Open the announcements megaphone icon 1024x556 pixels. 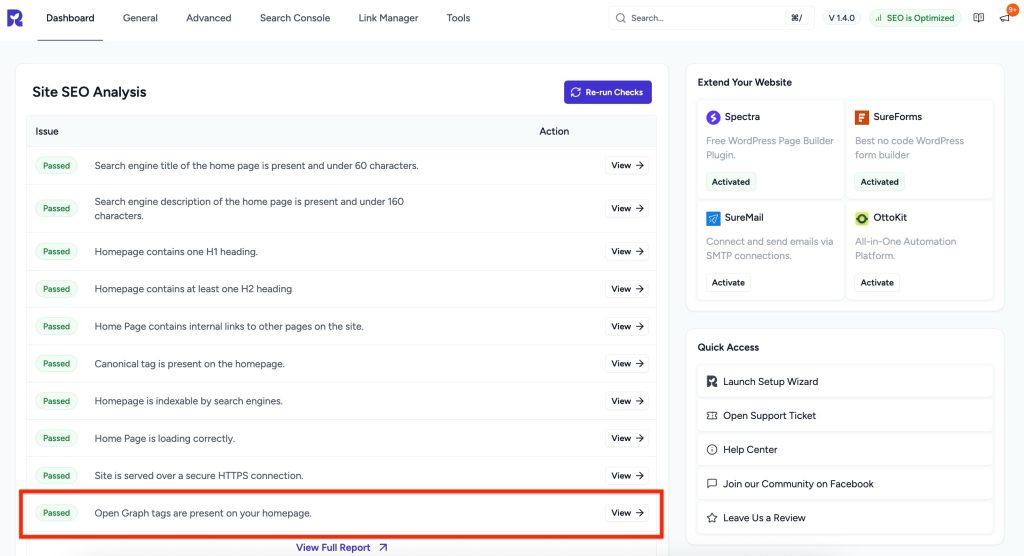point(1004,18)
